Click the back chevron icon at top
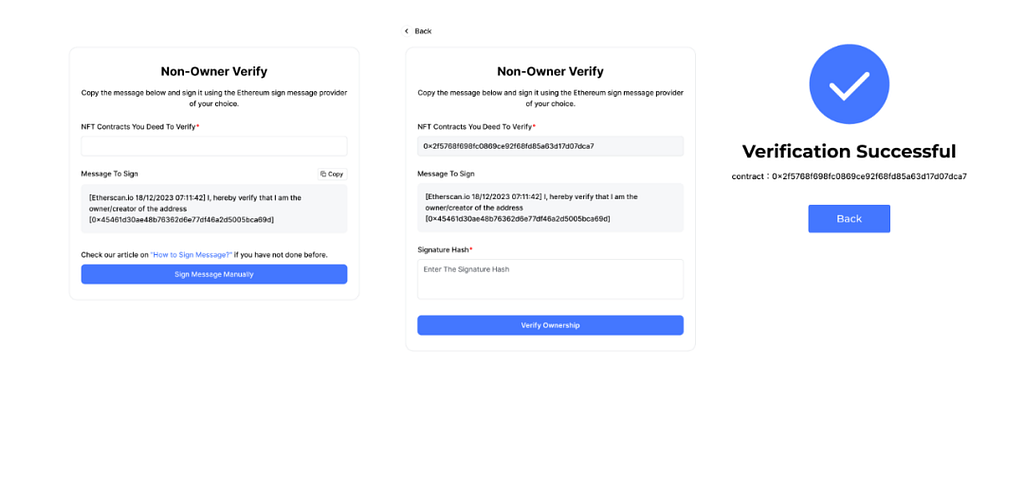1024x495 pixels. click(x=407, y=31)
